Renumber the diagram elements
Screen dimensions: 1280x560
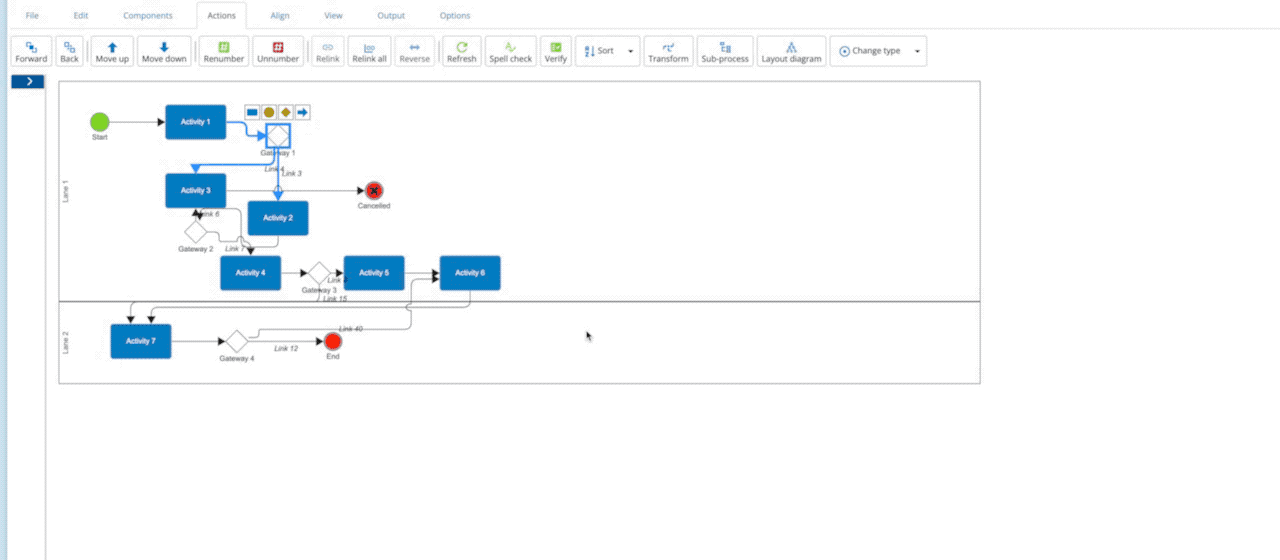[x=223, y=52]
